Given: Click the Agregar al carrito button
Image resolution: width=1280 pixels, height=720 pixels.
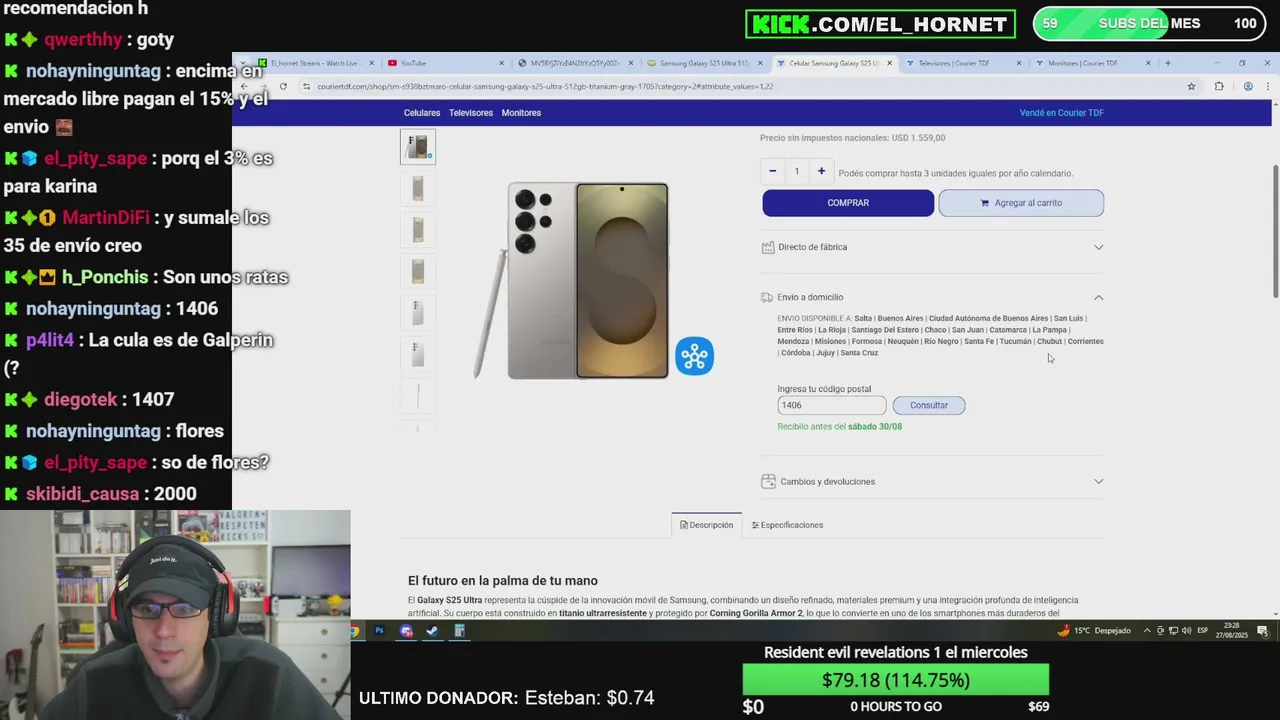Looking at the screenshot, I should pos(1021,203).
